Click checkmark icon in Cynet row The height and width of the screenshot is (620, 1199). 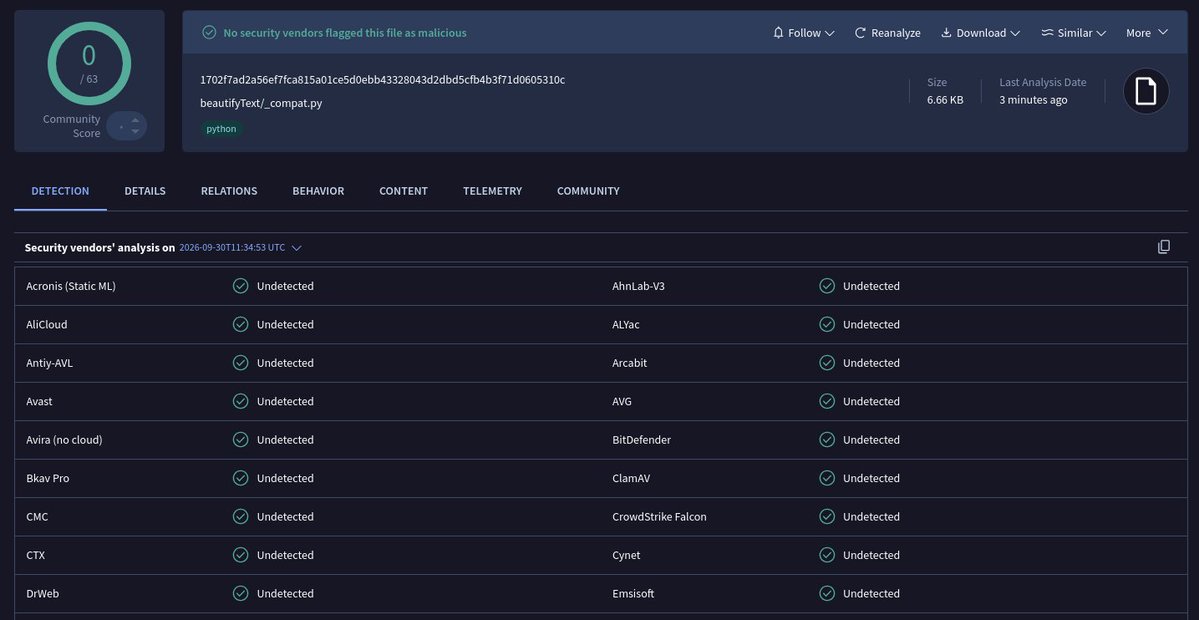[x=827, y=555]
